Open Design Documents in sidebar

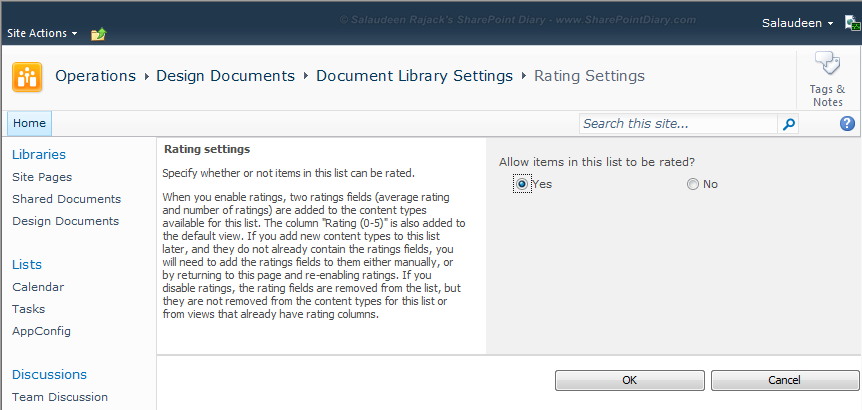(x=65, y=221)
